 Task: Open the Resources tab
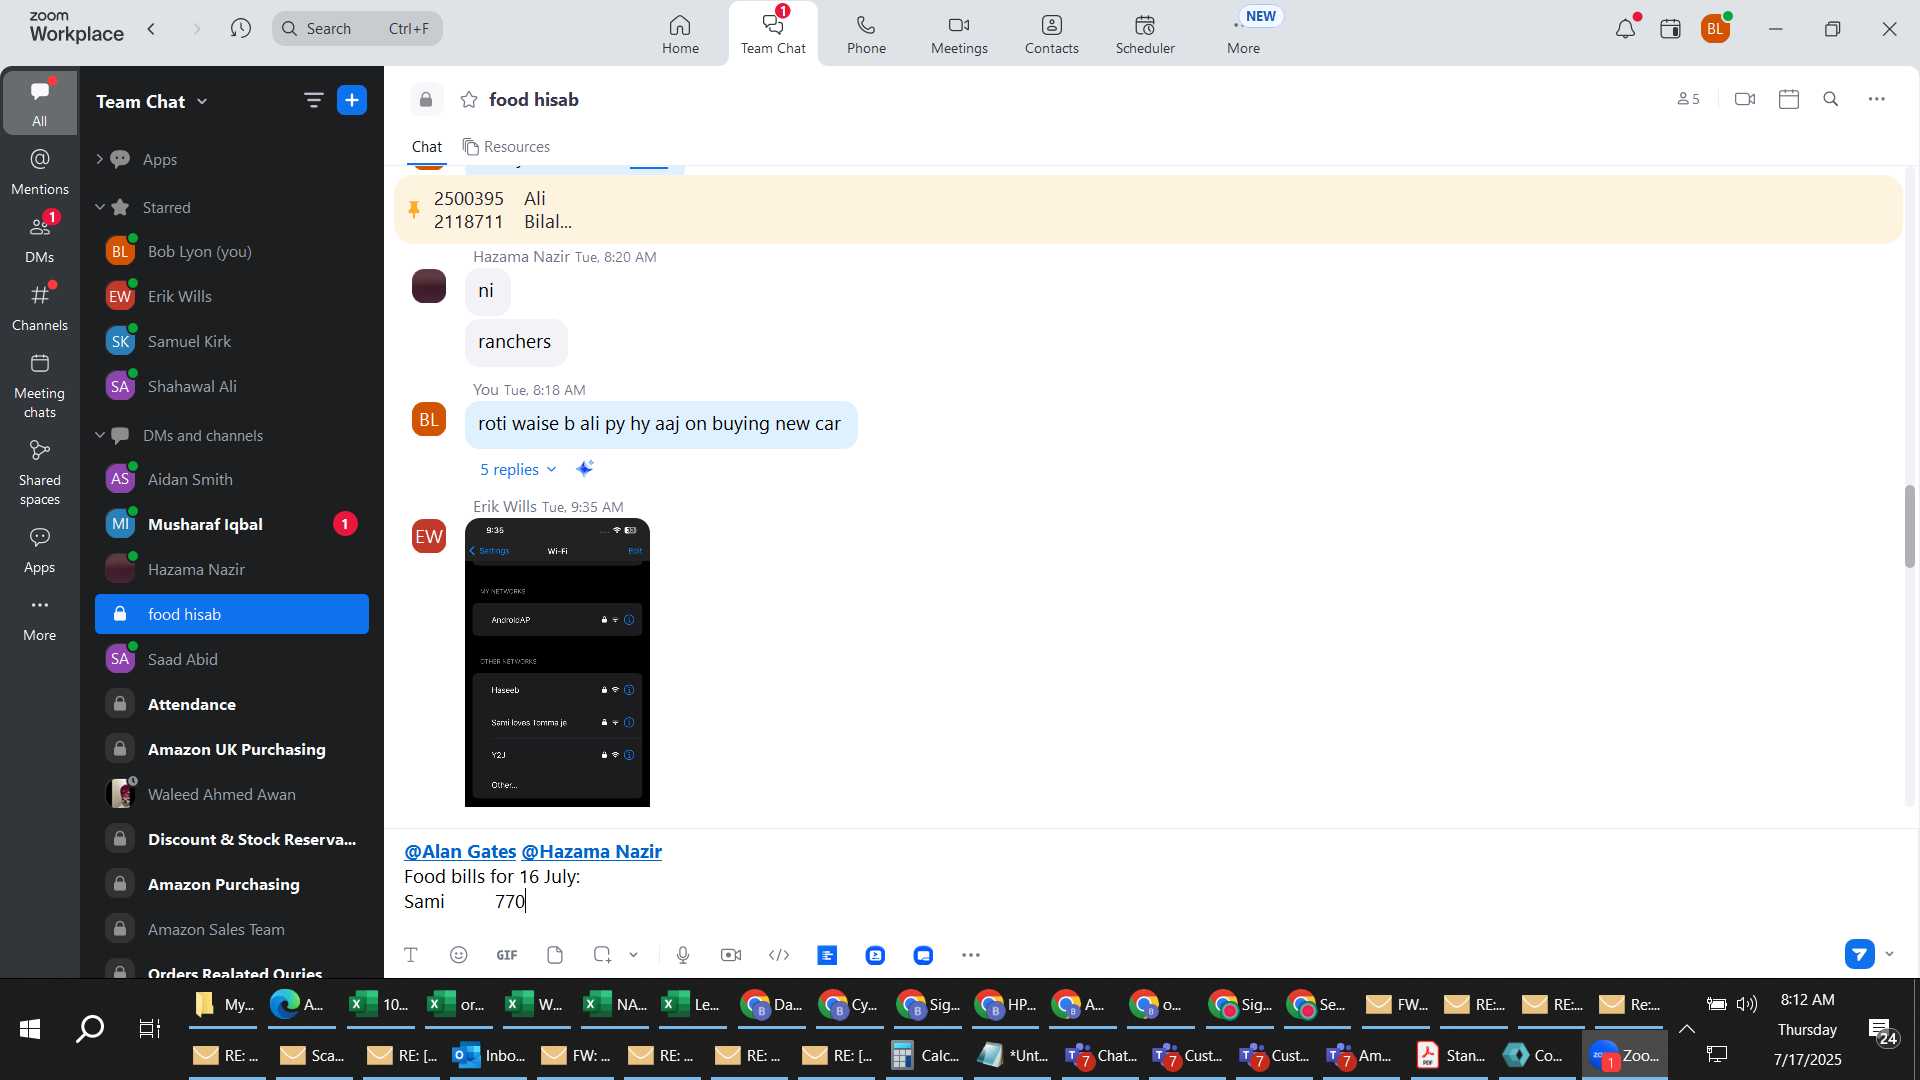point(506,147)
